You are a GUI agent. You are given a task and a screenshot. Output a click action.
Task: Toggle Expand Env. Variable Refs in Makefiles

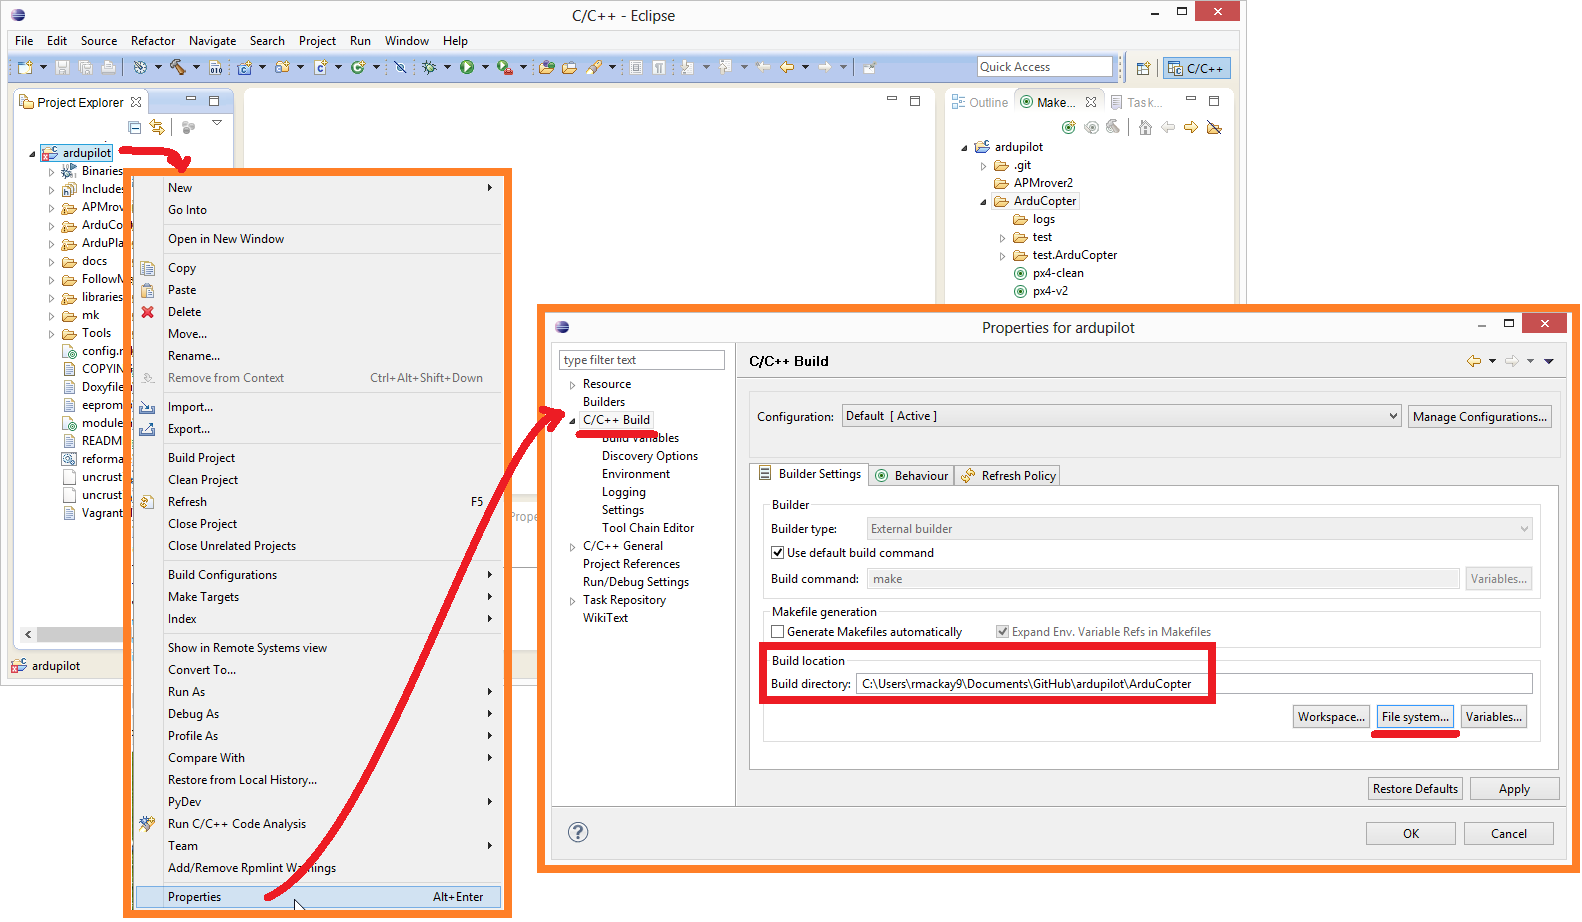click(1002, 631)
